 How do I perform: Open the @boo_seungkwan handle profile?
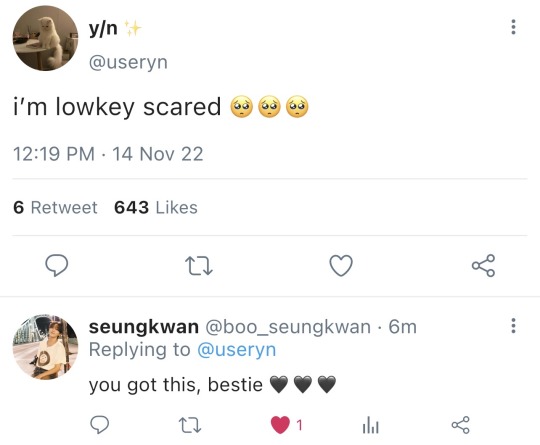[288, 327]
